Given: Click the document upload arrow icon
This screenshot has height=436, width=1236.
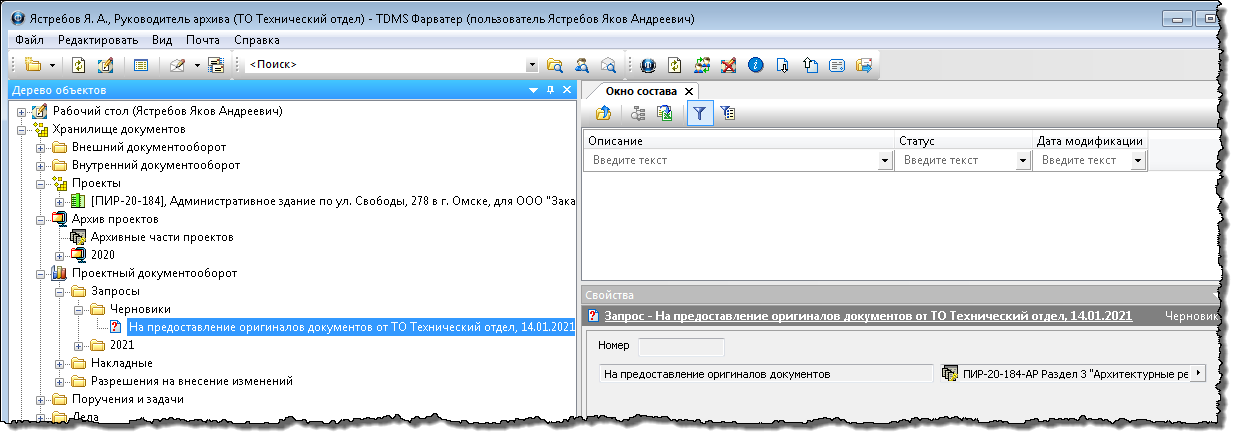Looking at the screenshot, I should 810,65.
